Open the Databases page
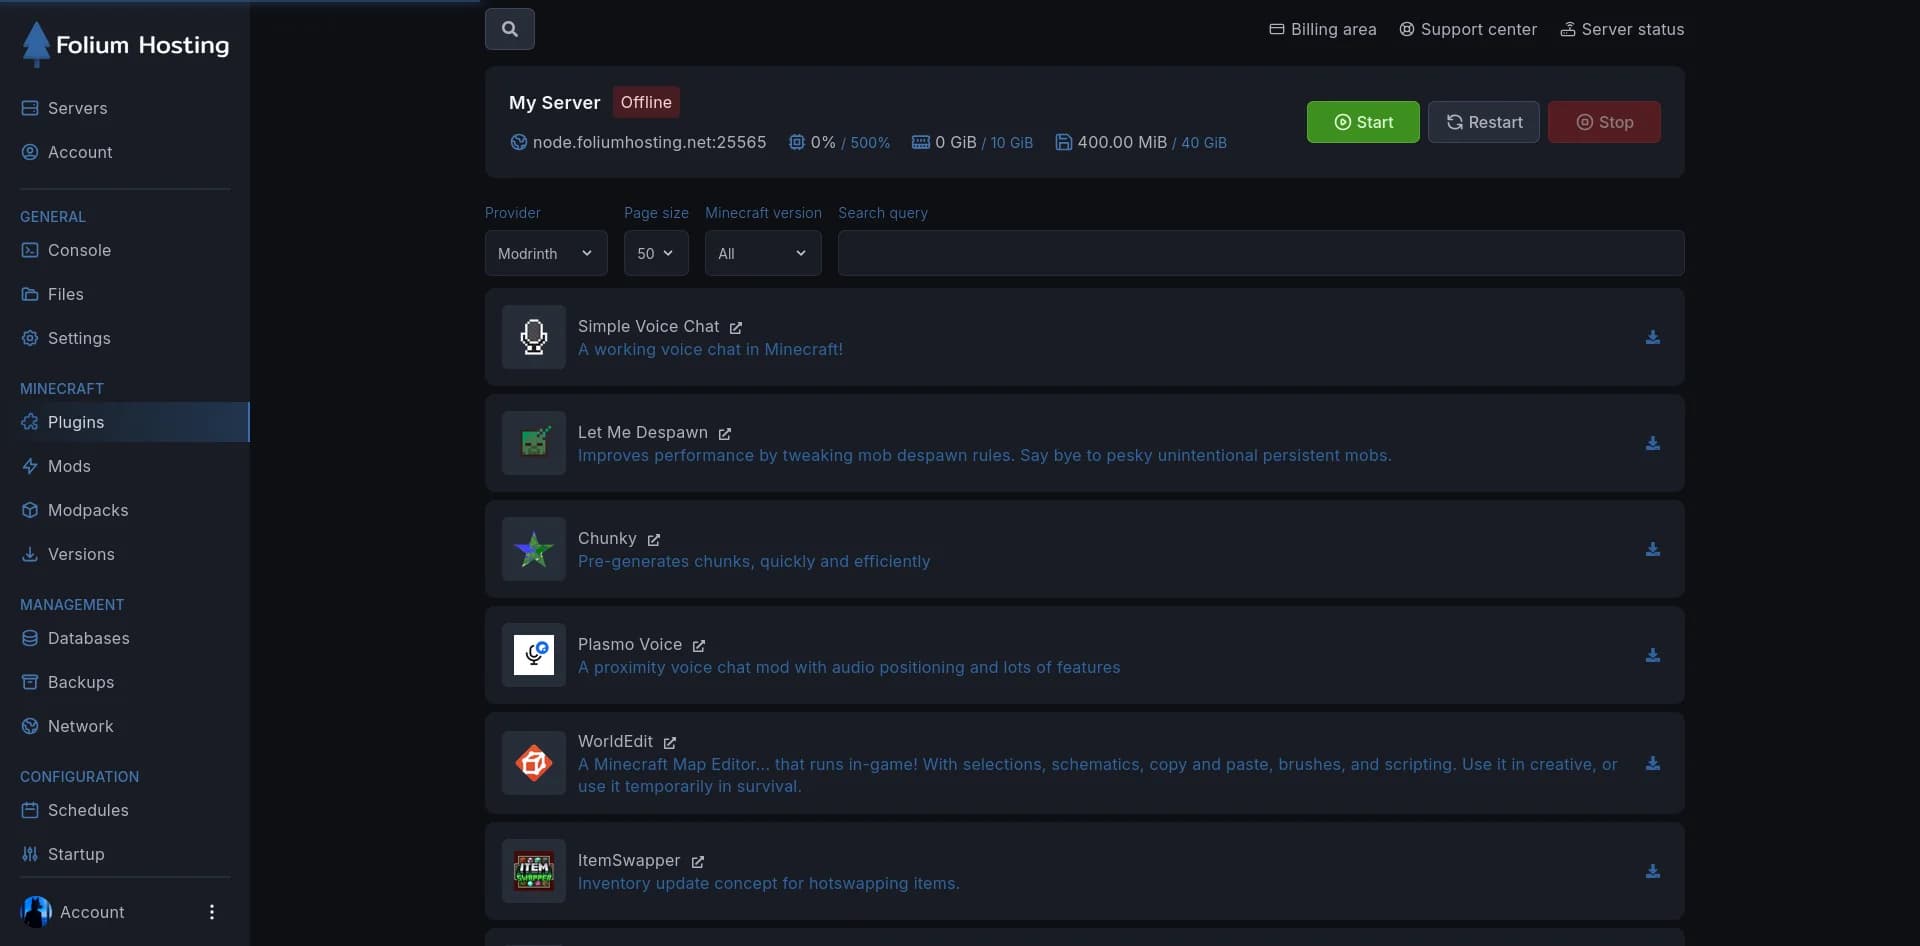The height and width of the screenshot is (946, 1920). click(125, 638)
